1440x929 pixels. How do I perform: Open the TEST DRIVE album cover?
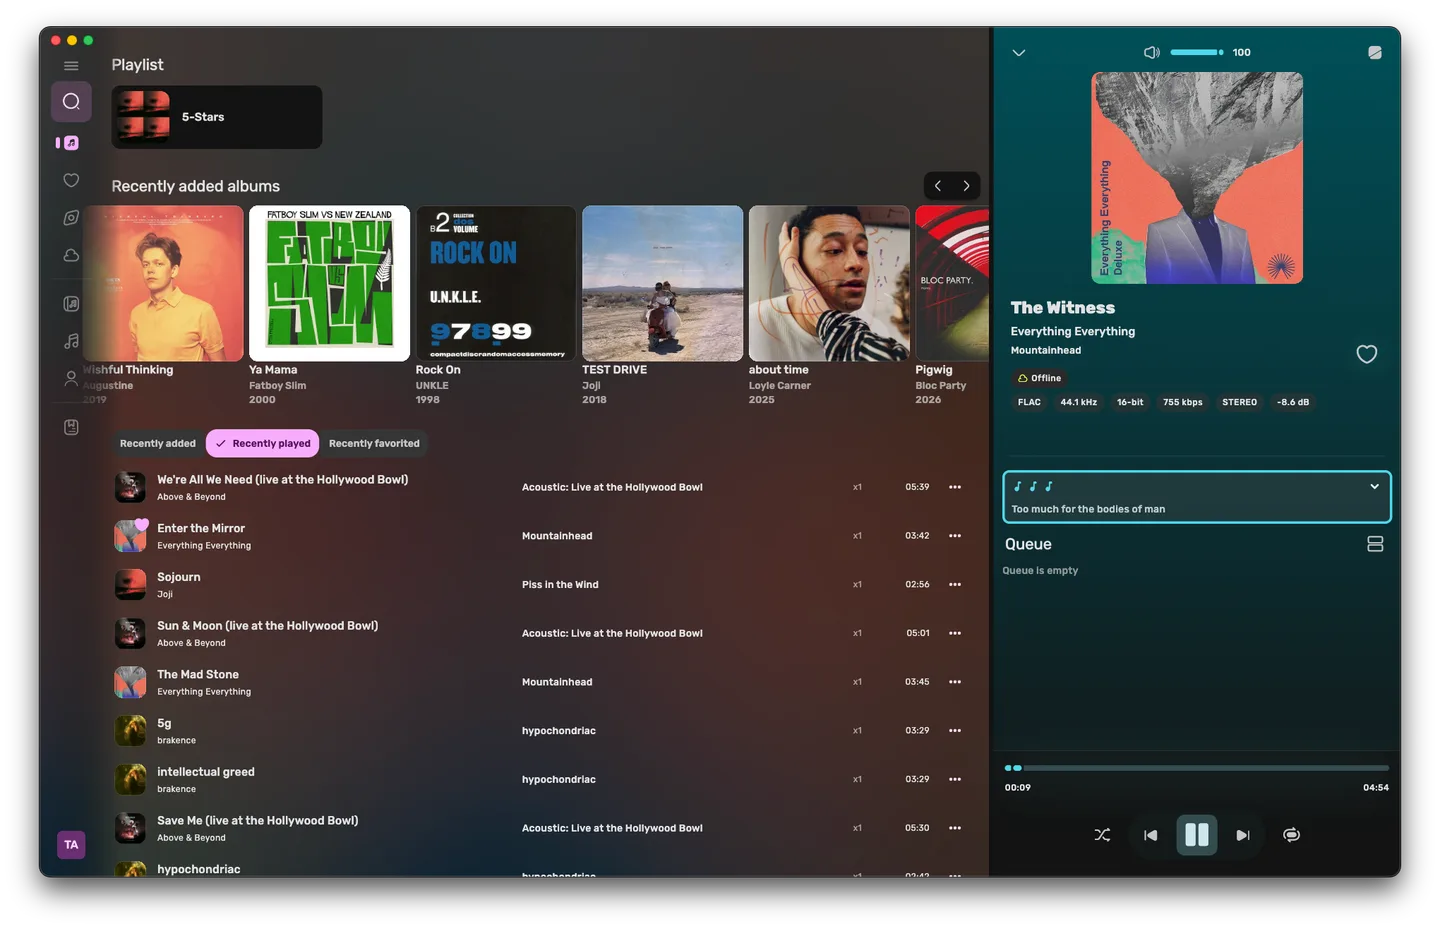coord(663,283)
